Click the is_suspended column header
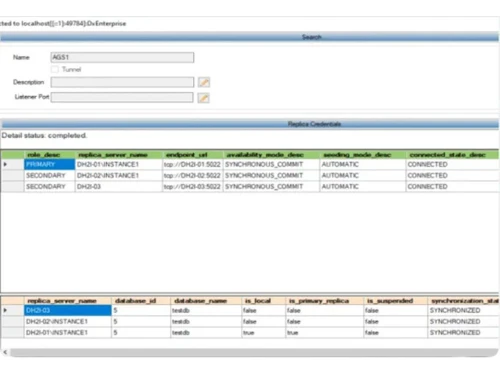 point(395,301)
